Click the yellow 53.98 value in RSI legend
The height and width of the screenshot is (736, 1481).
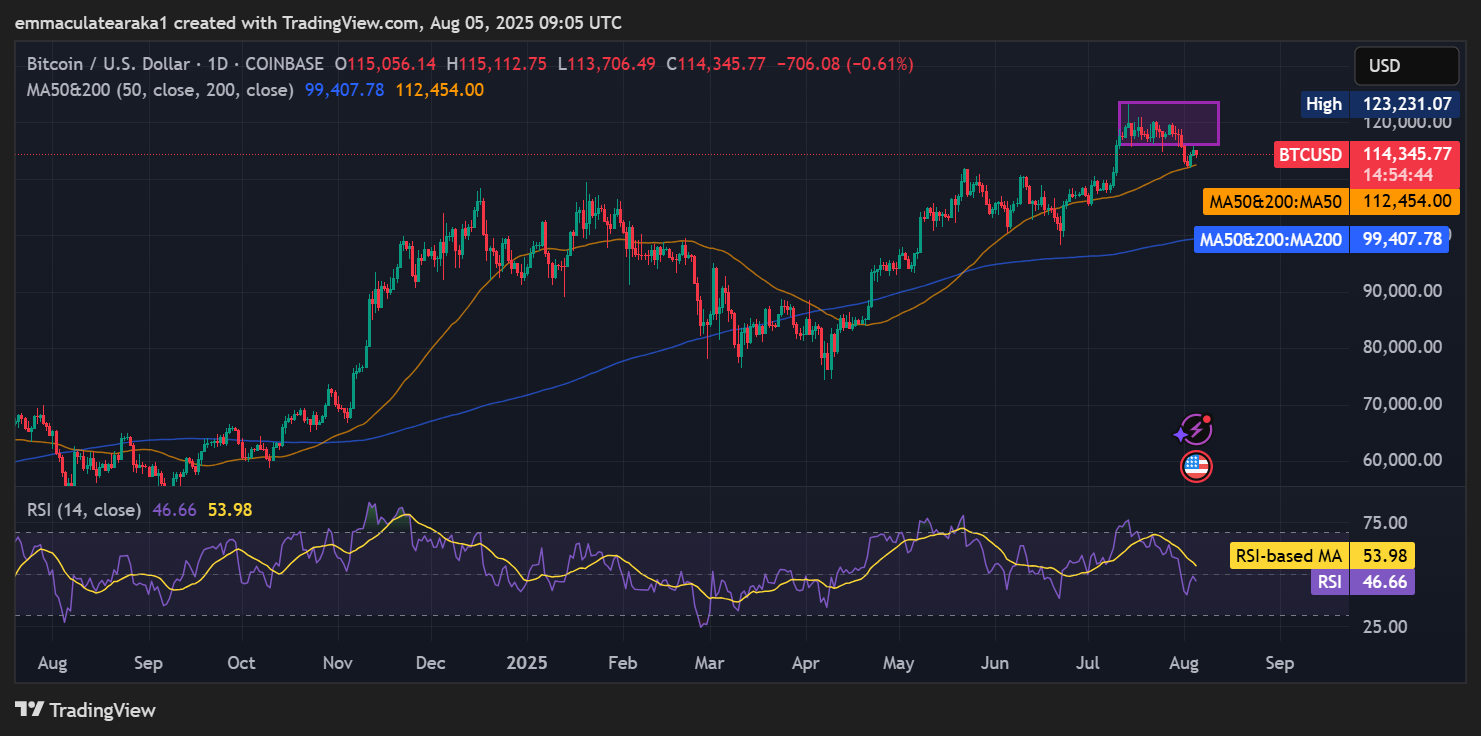230,510
